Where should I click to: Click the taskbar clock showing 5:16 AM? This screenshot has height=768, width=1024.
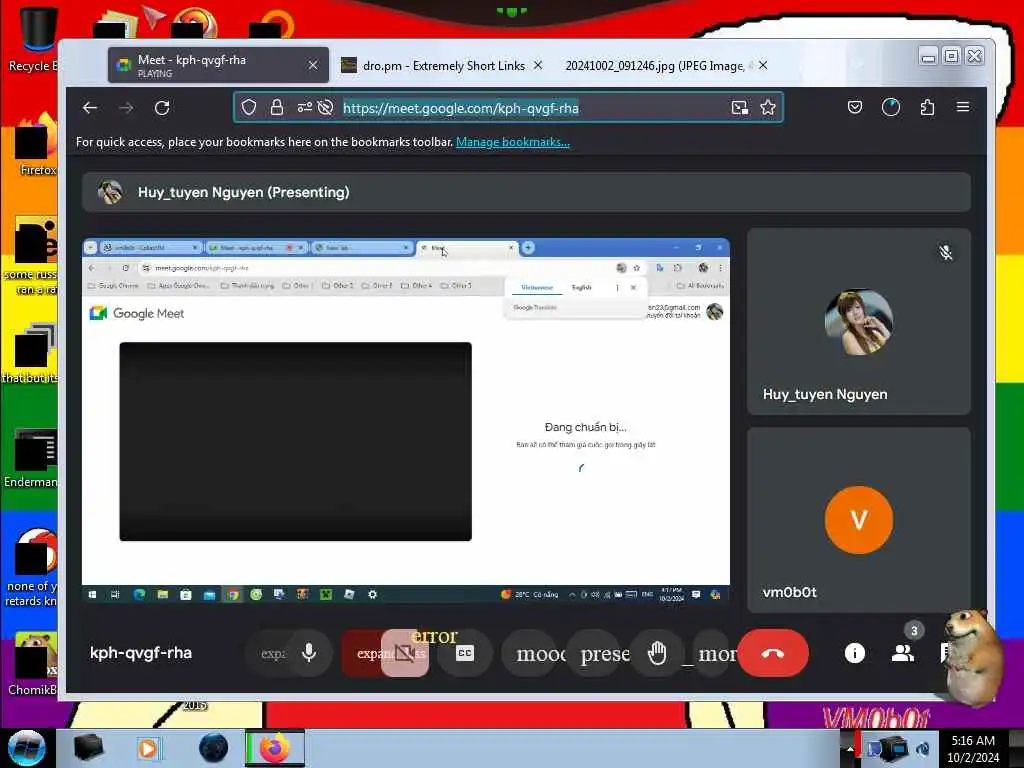973,748
